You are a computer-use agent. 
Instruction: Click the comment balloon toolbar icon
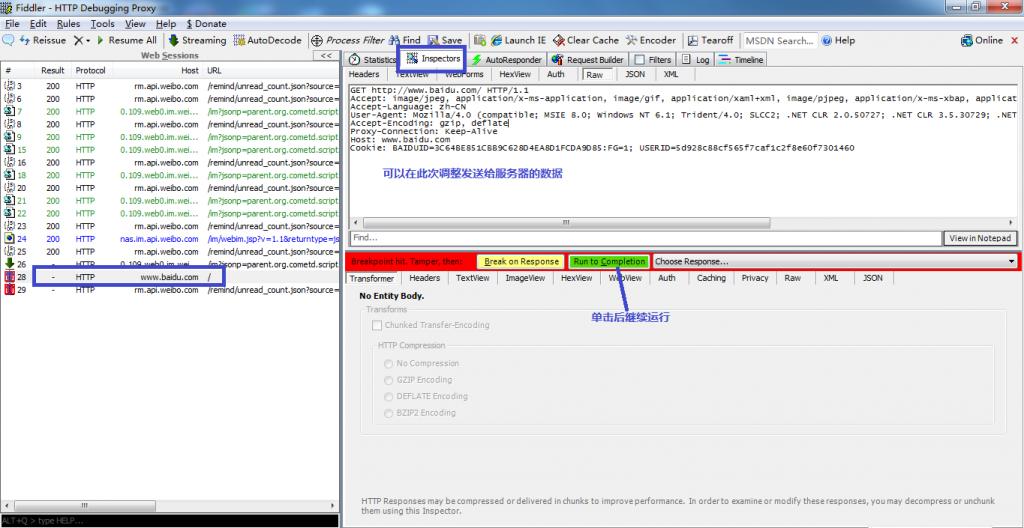(8, 41)
